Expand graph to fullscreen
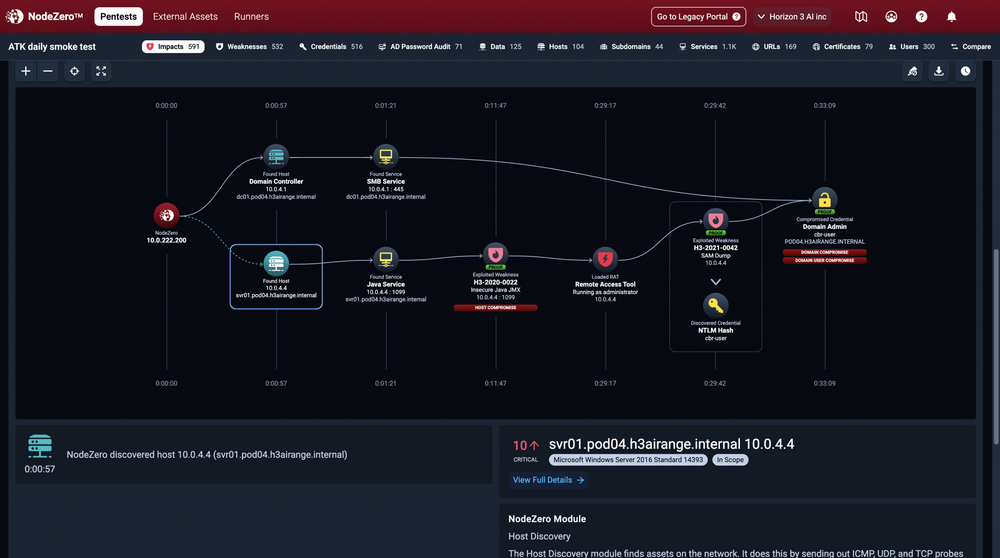 [x=101, y=71]
